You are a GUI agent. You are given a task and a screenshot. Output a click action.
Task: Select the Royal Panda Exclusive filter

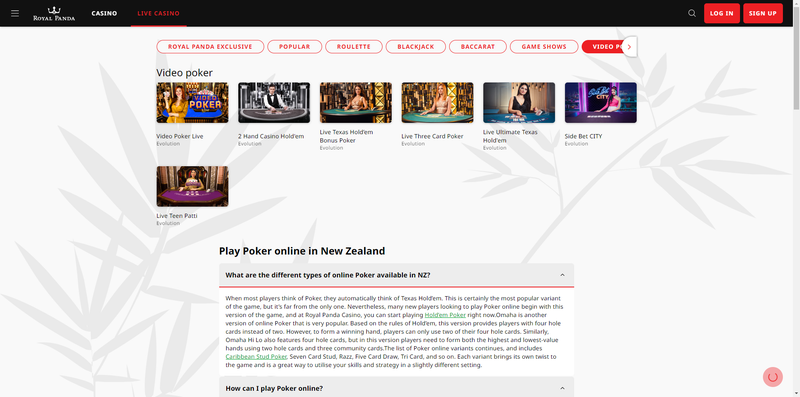[210, 46]
